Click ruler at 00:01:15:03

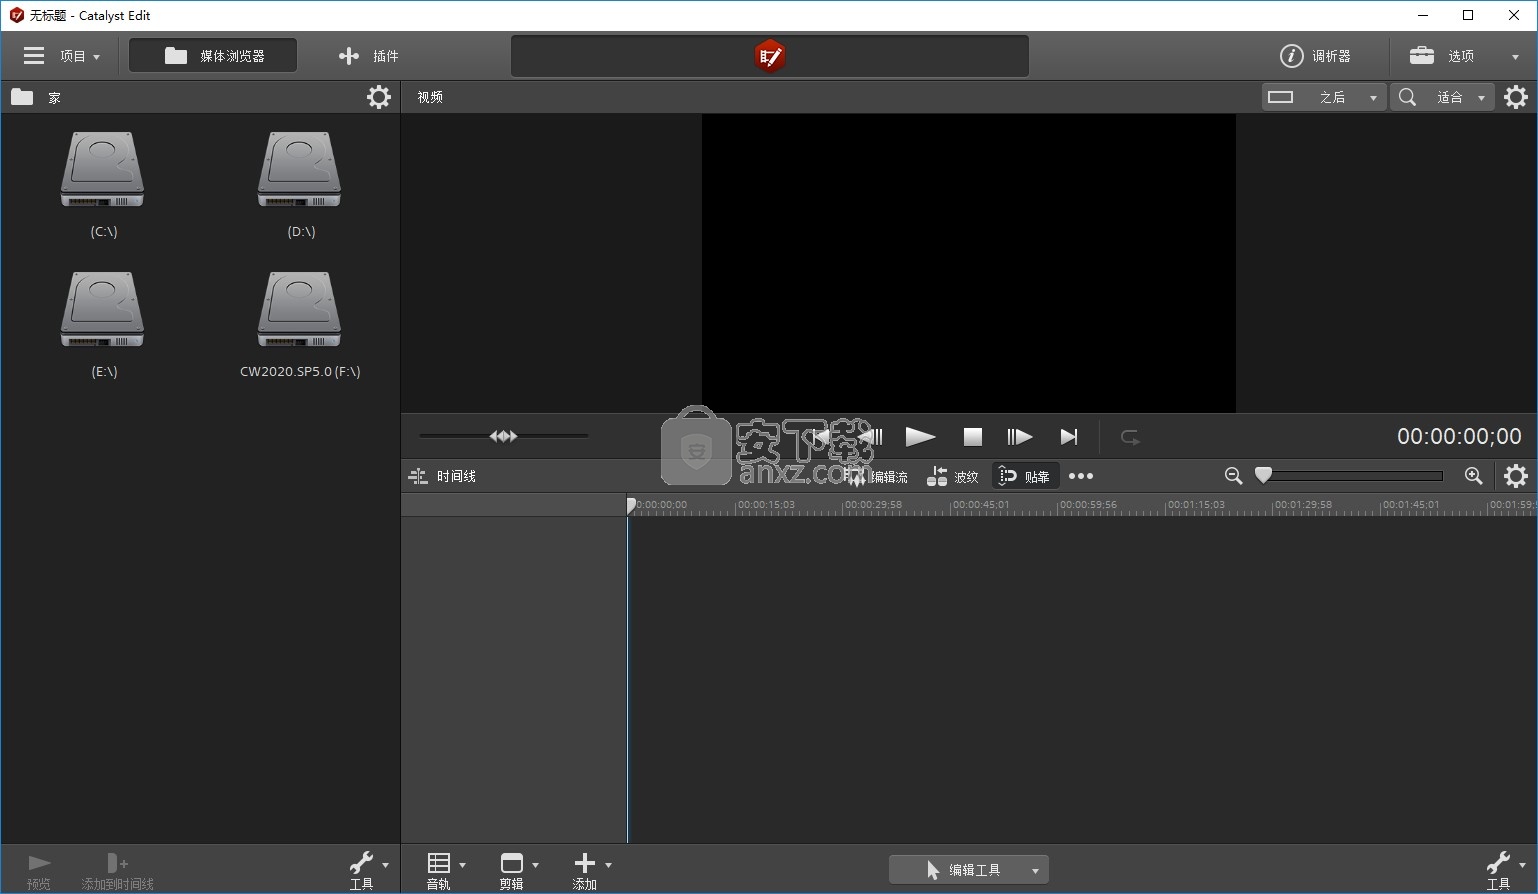[x=1196, y=505]
